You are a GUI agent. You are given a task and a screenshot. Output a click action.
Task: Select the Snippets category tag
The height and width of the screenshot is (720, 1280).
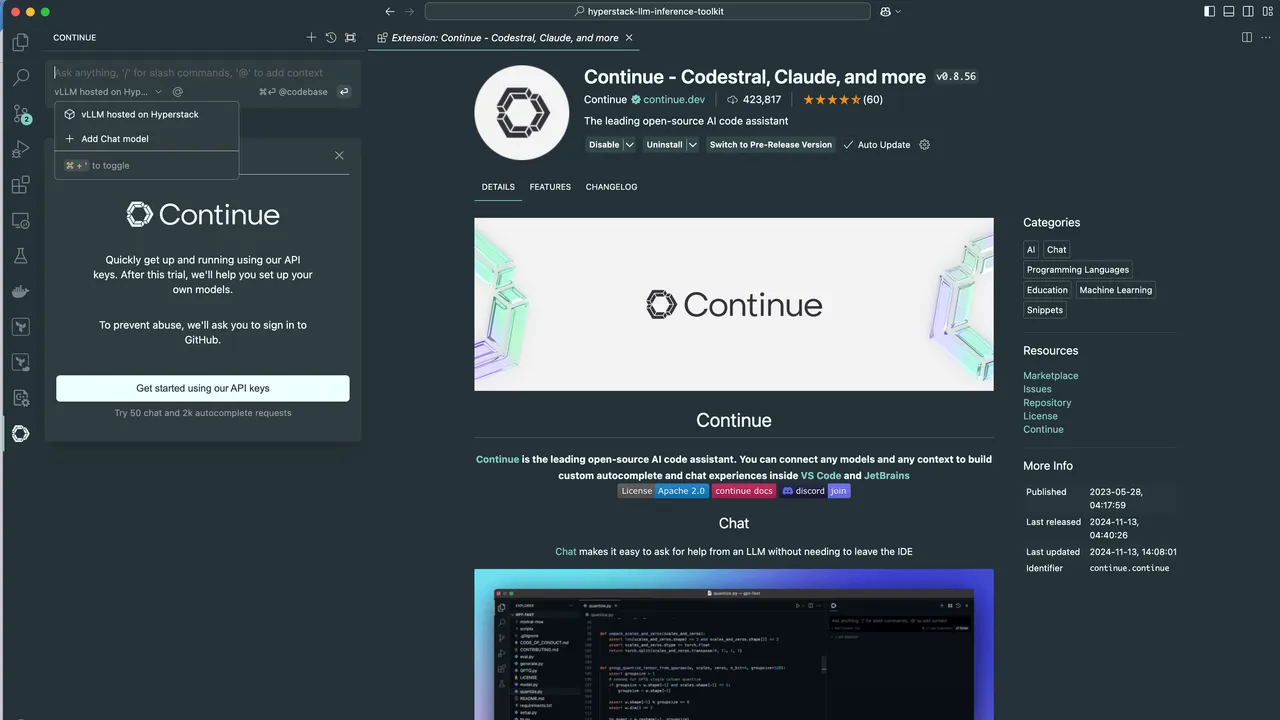coord(1045,310)
